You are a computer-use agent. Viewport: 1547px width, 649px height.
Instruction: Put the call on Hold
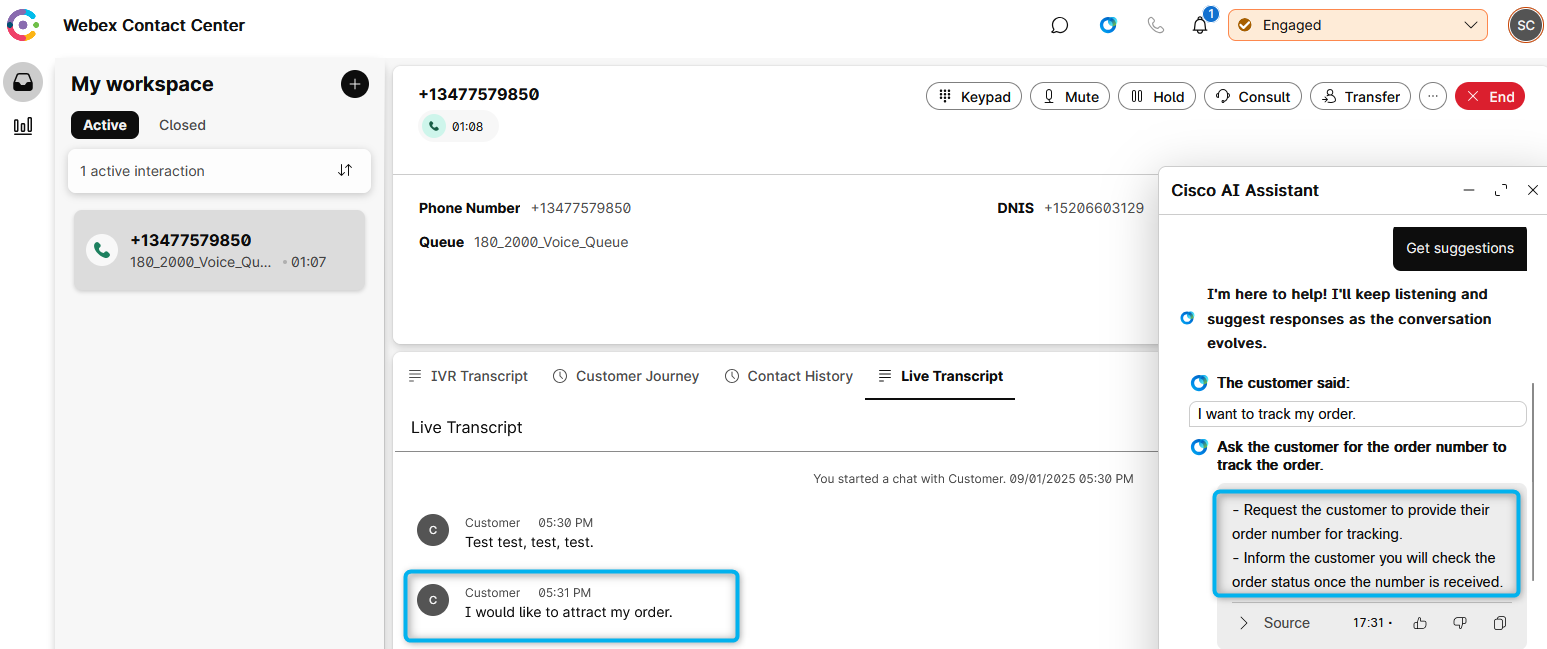click(1157, 97)
